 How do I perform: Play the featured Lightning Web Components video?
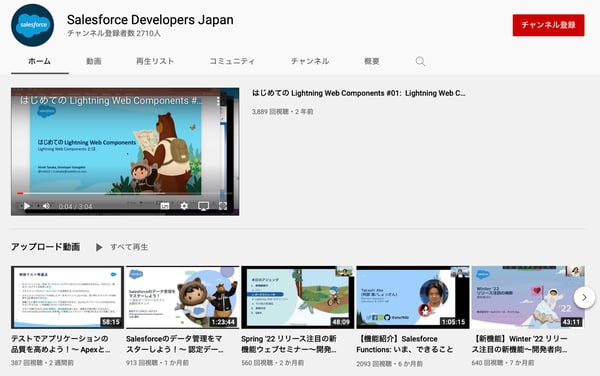pyautogui.click(x=27, y=206)
